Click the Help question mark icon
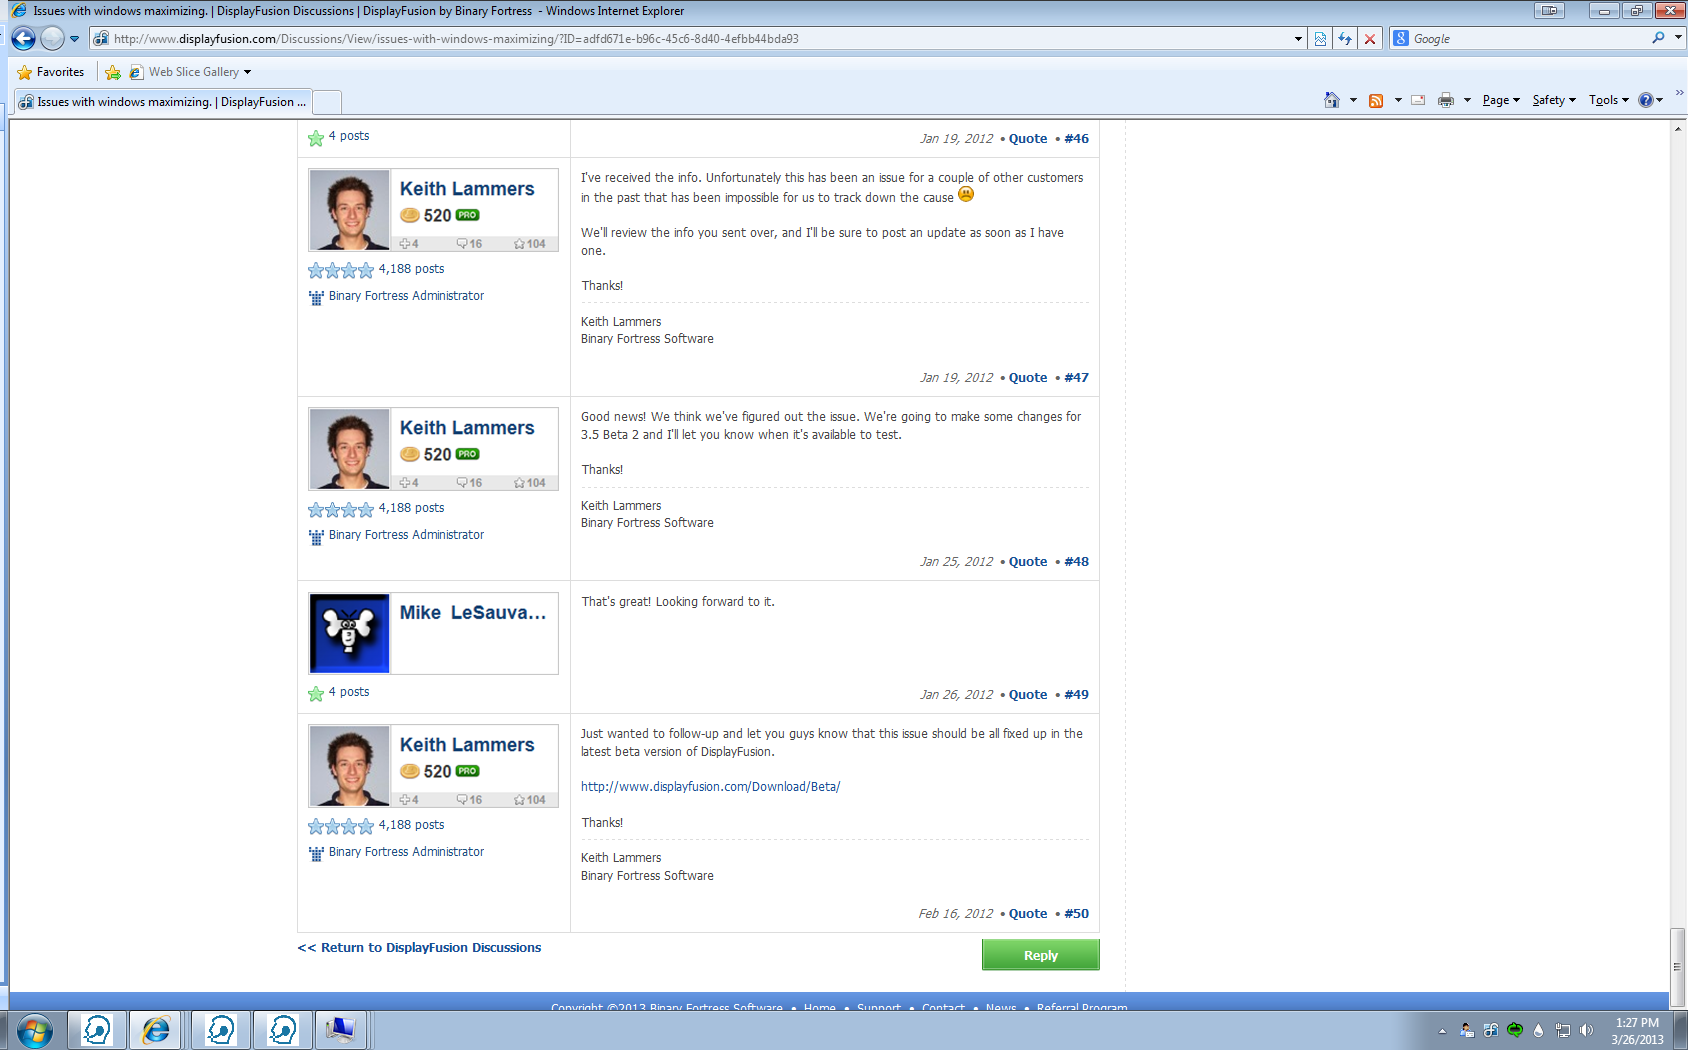The width and height of the screenshot is (1688, 1050). 1645,100
